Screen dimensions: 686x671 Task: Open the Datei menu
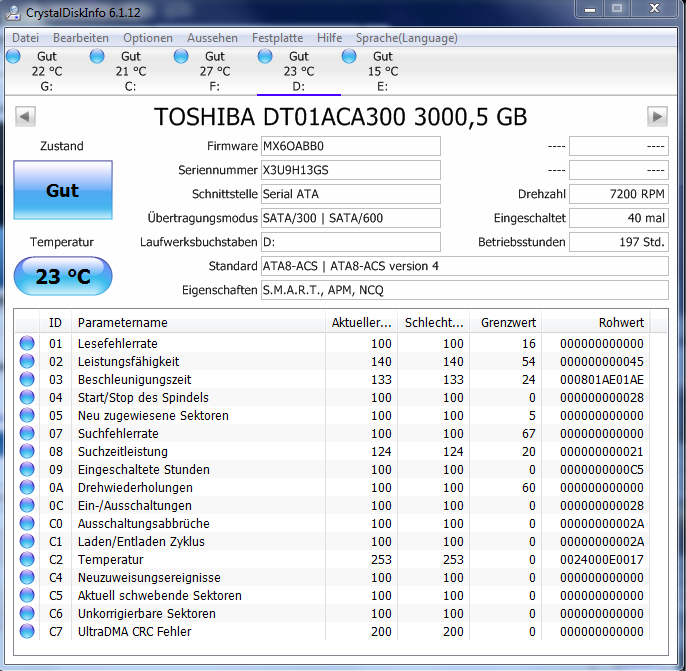[25, 38]
